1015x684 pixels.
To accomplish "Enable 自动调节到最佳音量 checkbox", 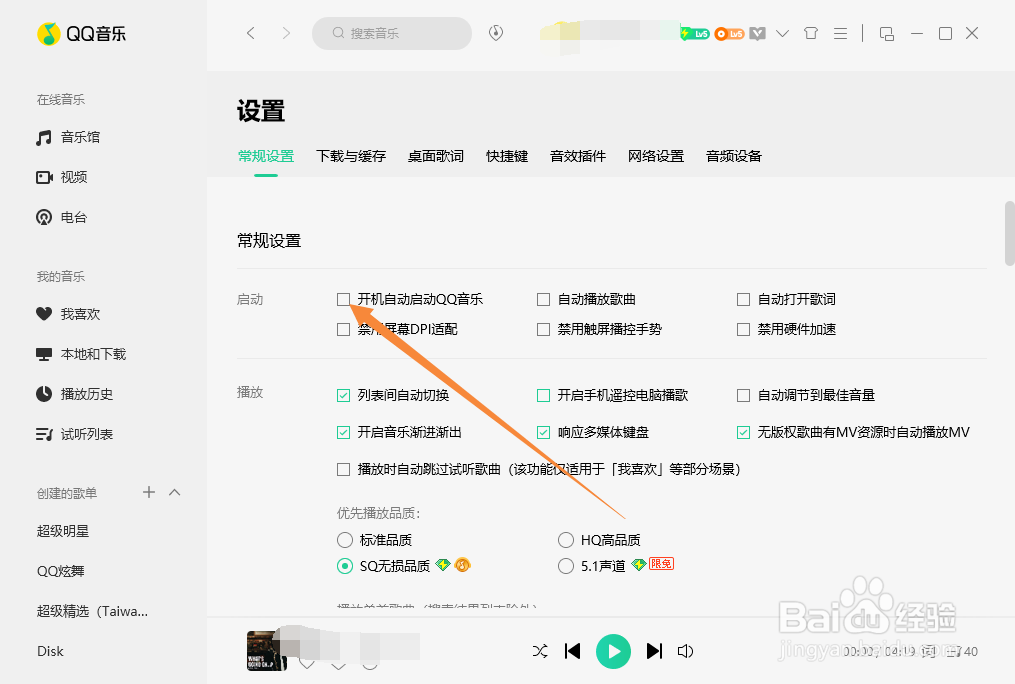I will tap(744, 395).
